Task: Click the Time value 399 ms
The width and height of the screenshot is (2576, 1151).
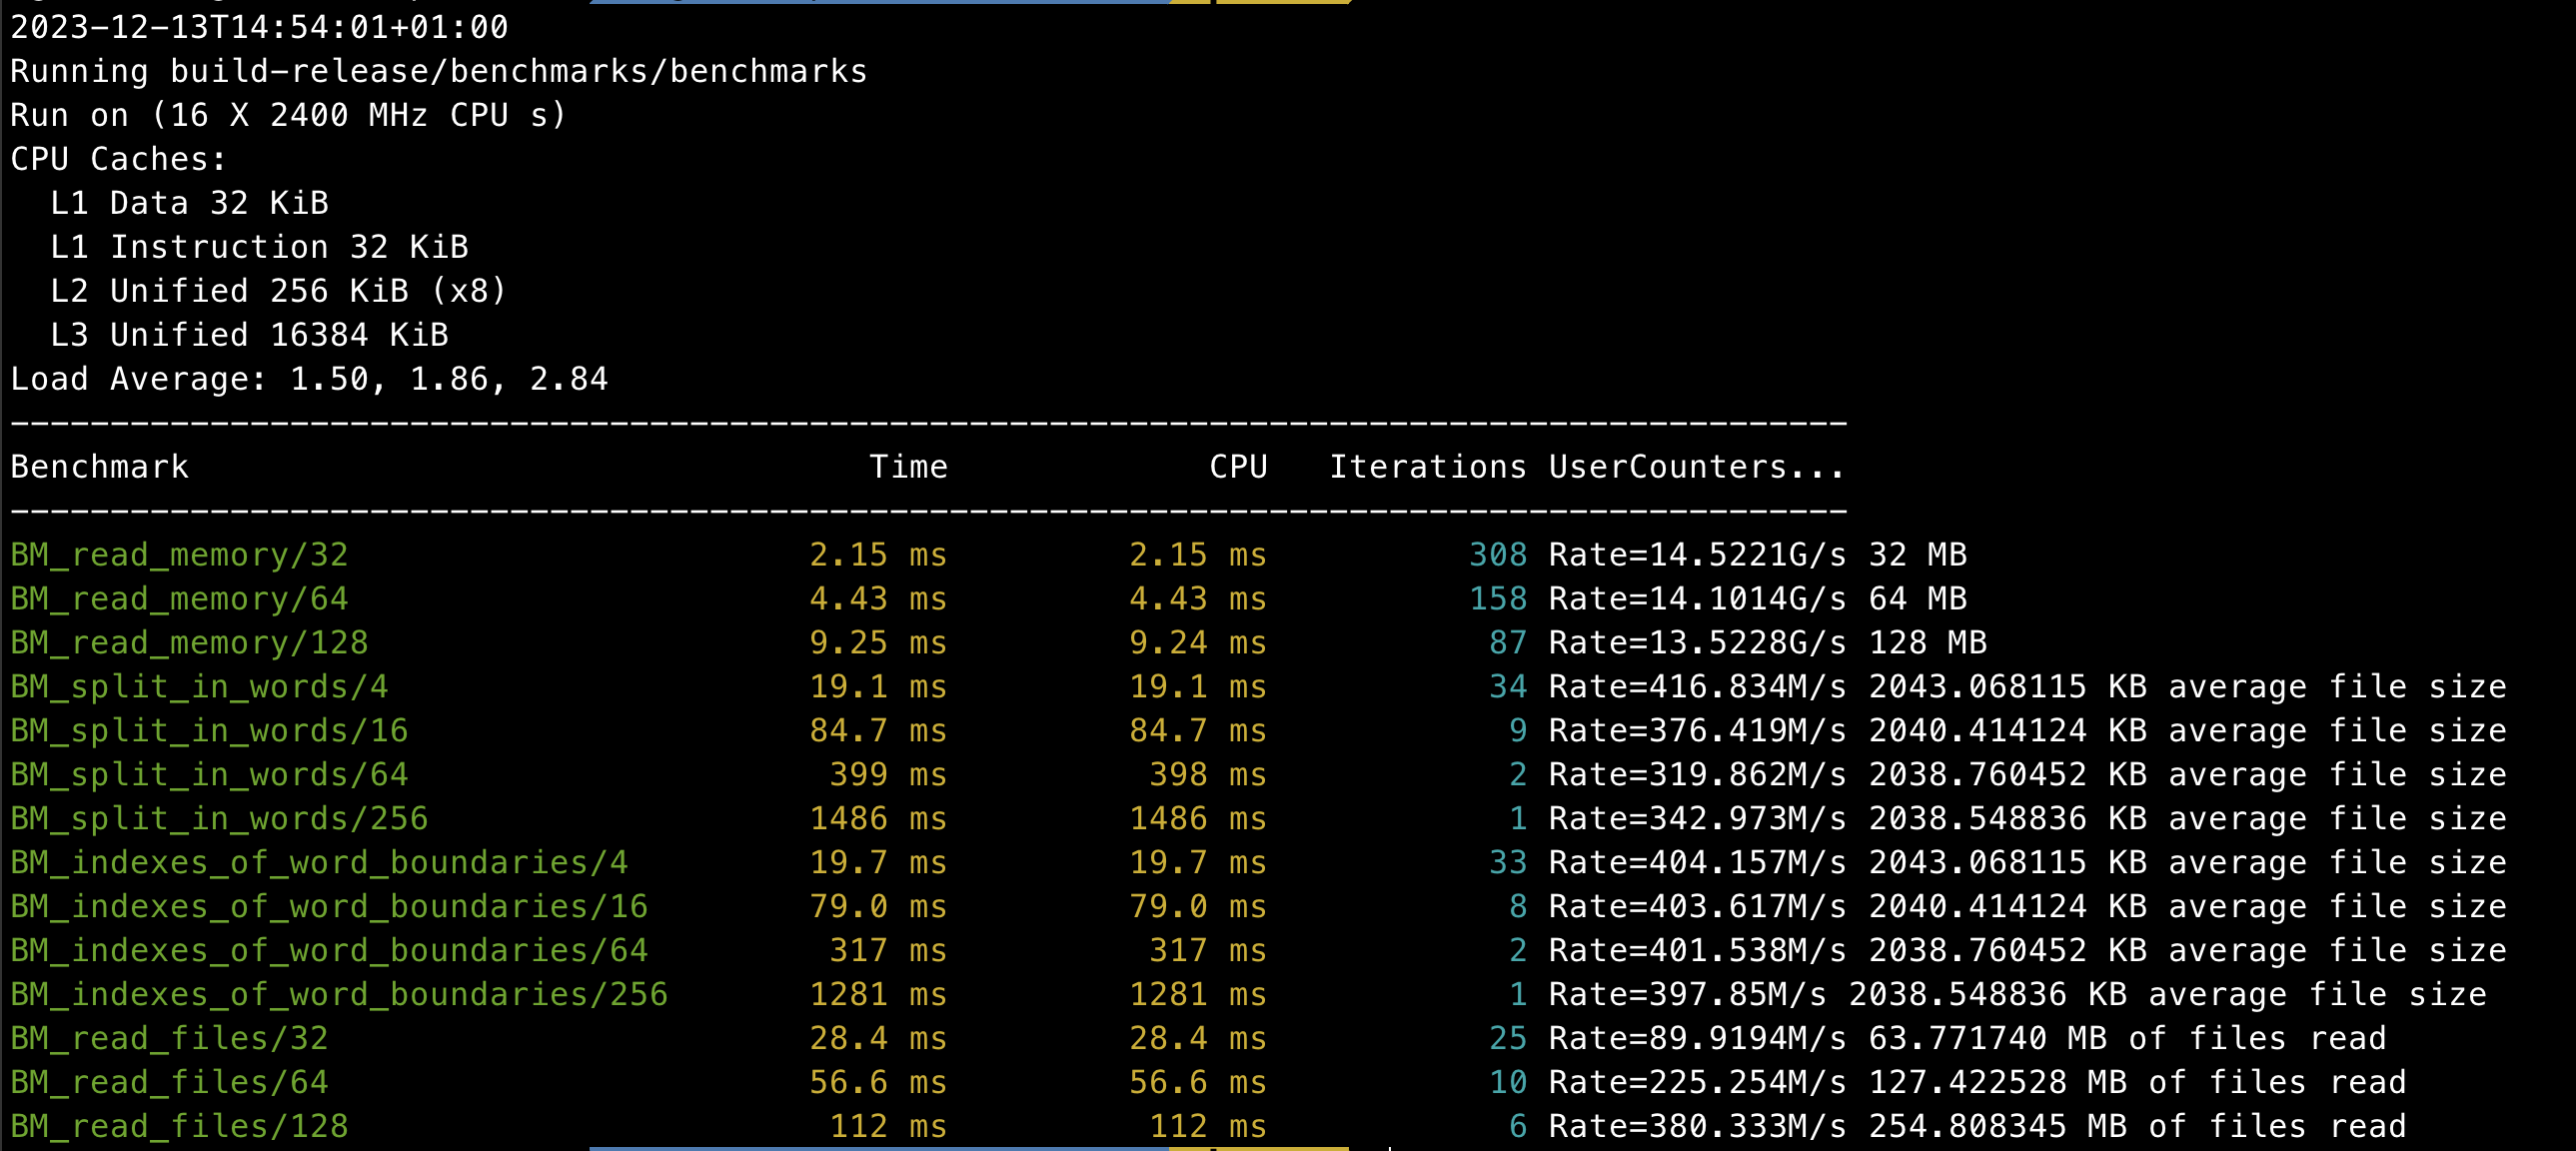Action: (888, 775)
